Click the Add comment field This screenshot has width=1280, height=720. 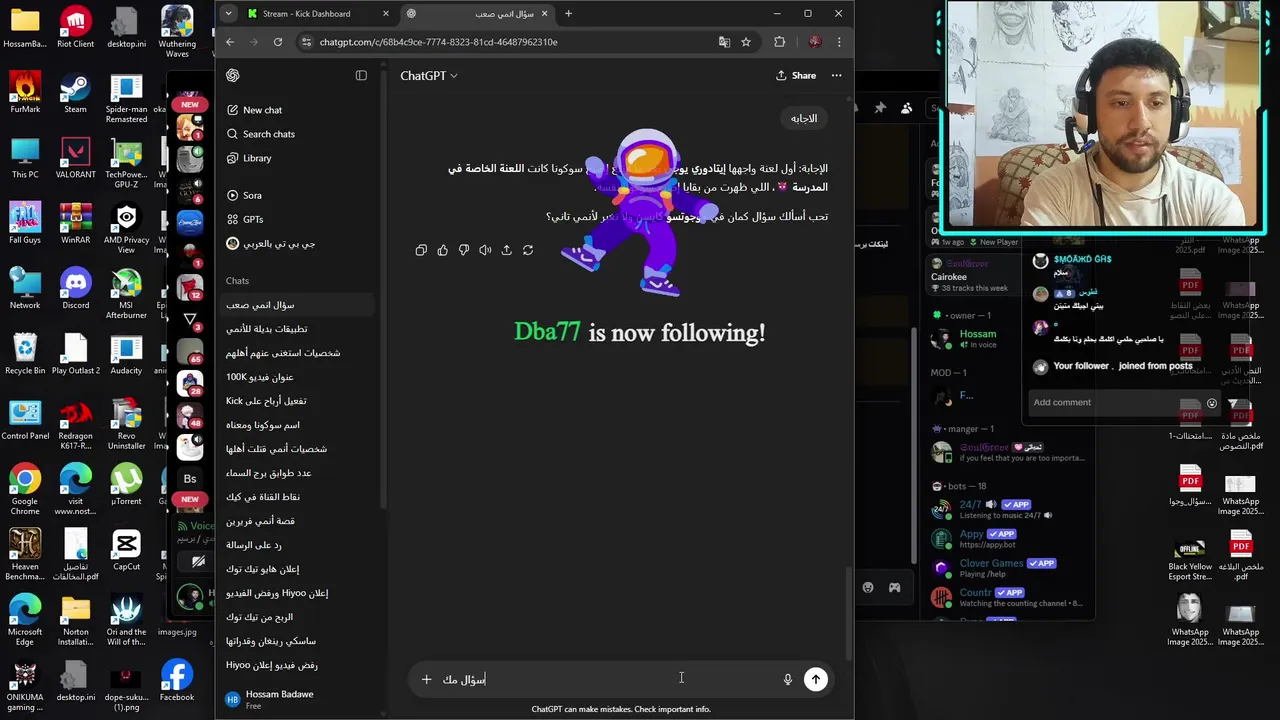point(1112,402)
